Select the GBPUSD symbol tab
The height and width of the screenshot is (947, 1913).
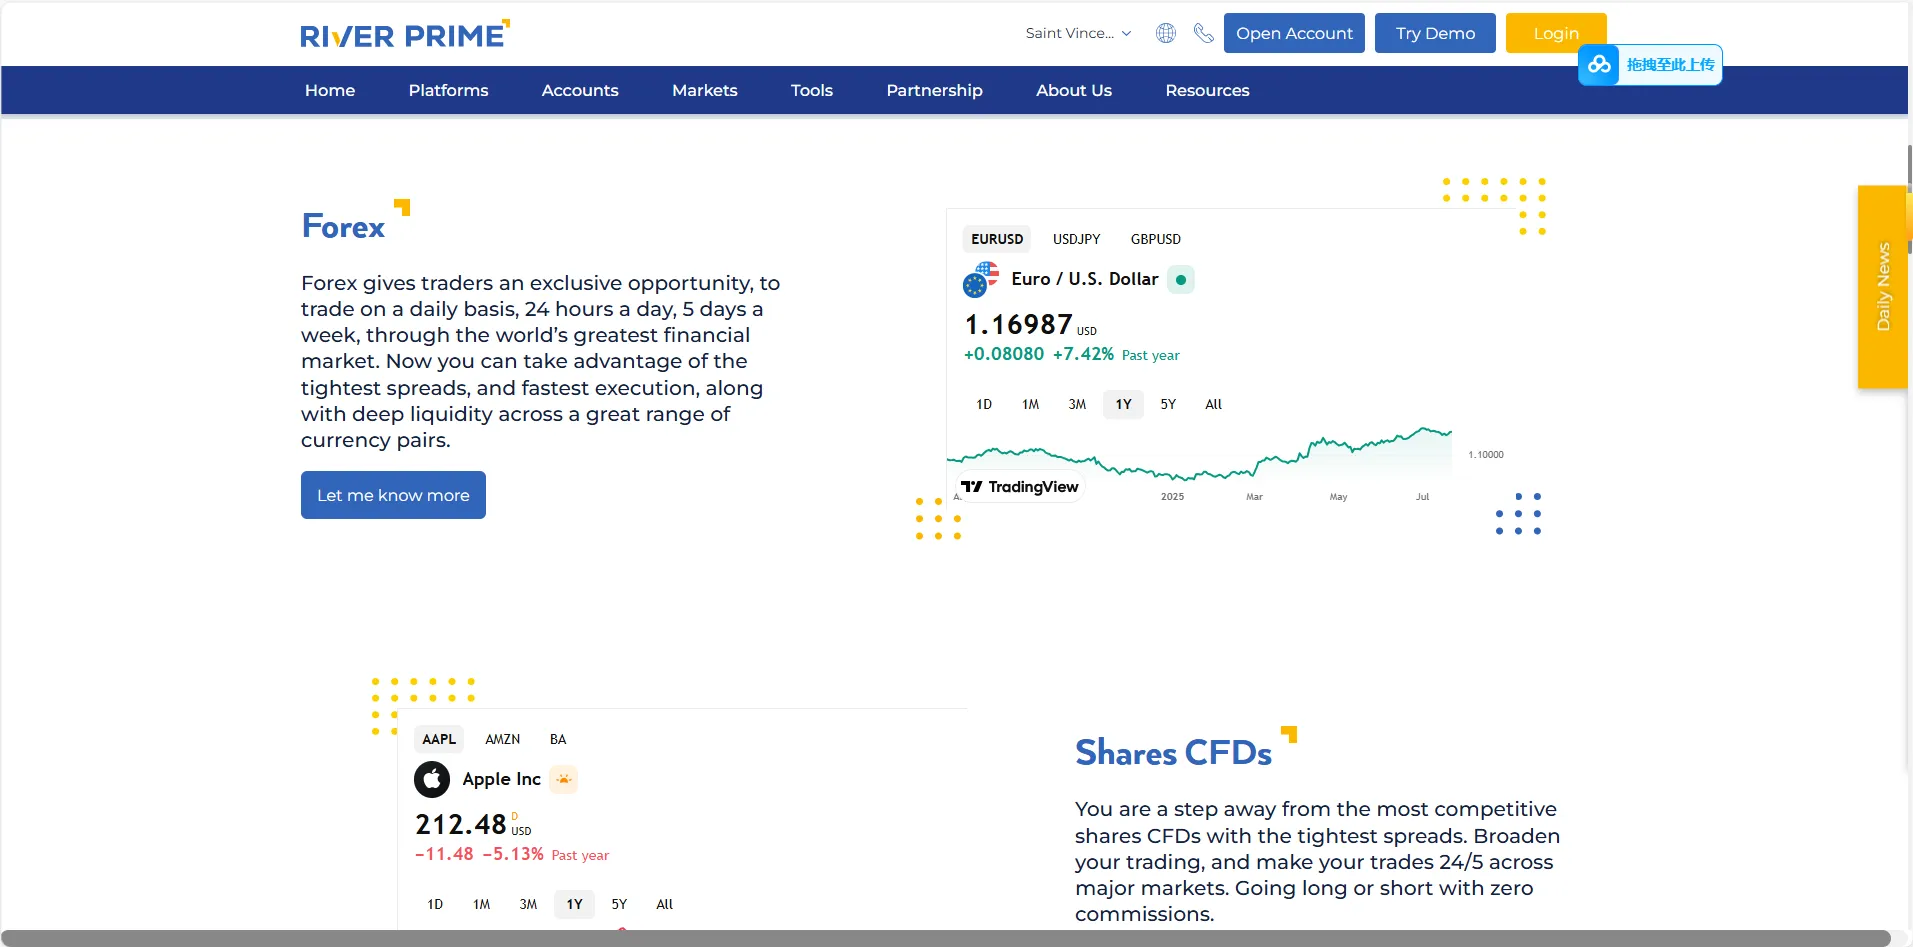tap(1156, 239)
